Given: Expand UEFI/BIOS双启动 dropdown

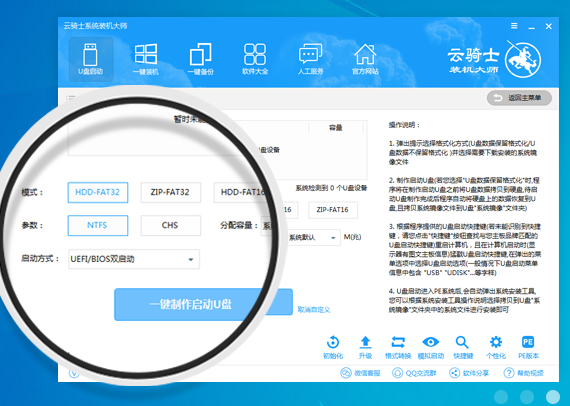Looking at the screenshot, I should point(134,259).
